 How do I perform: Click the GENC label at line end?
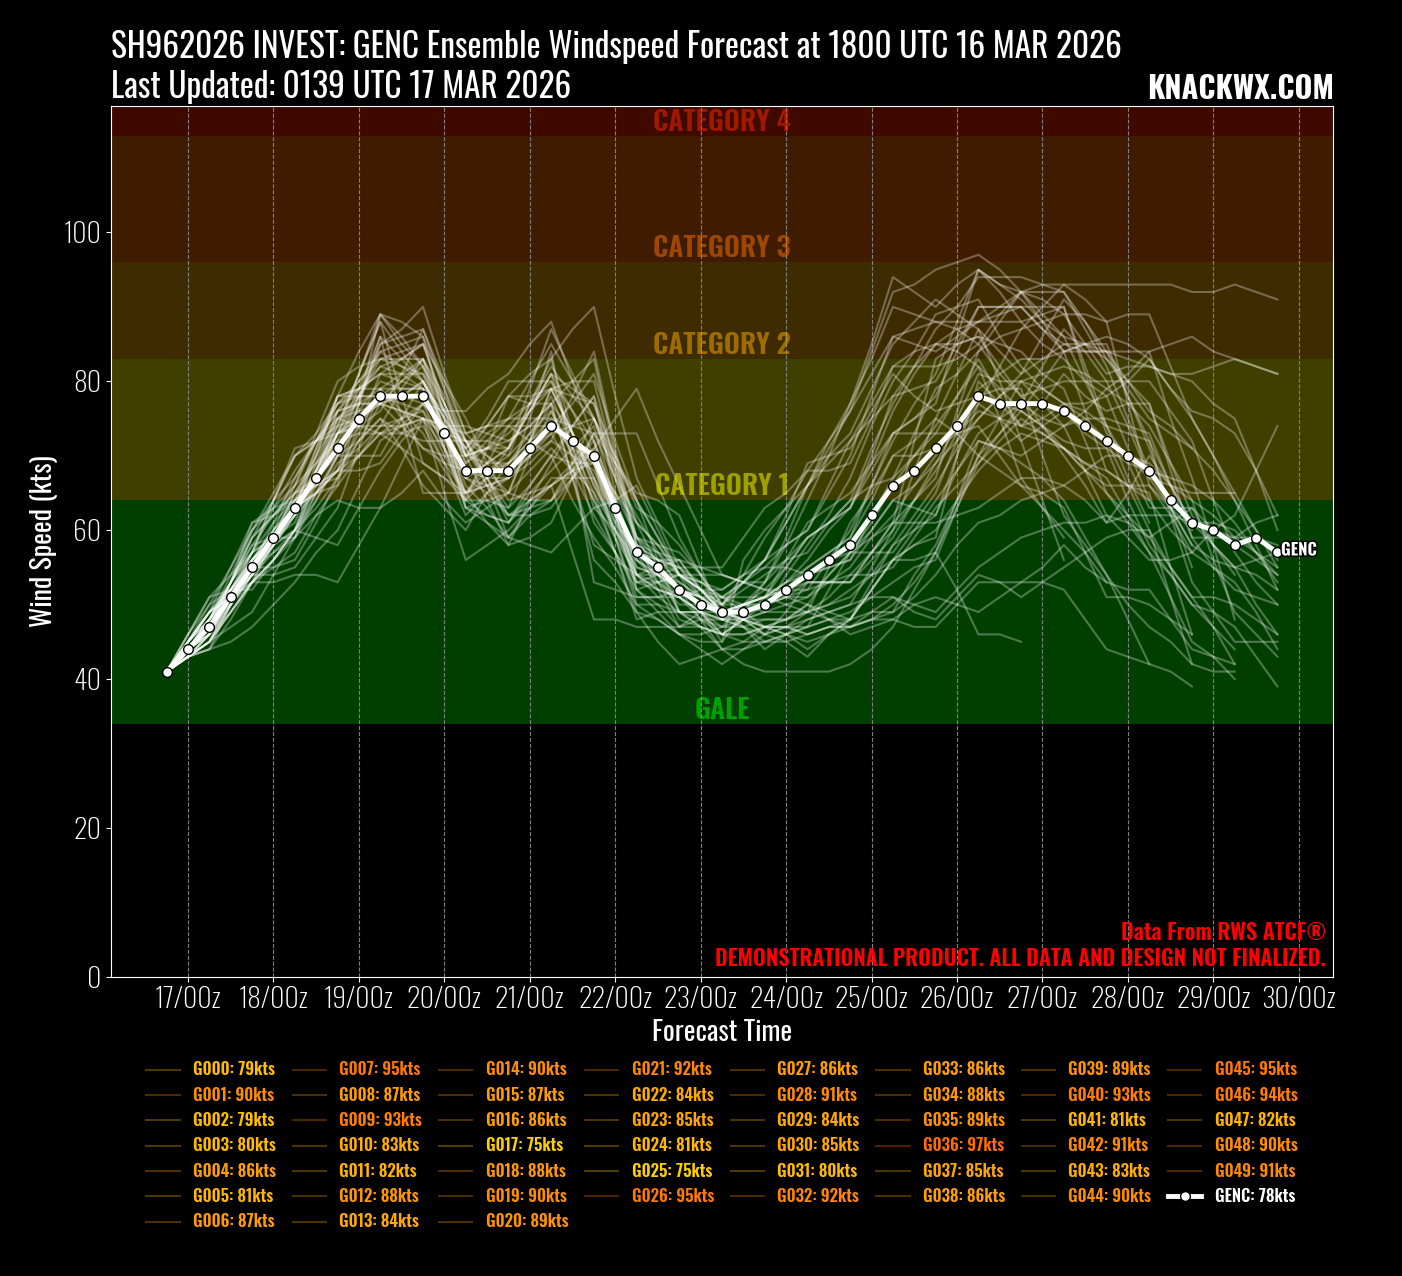[x=1299, y=550]
